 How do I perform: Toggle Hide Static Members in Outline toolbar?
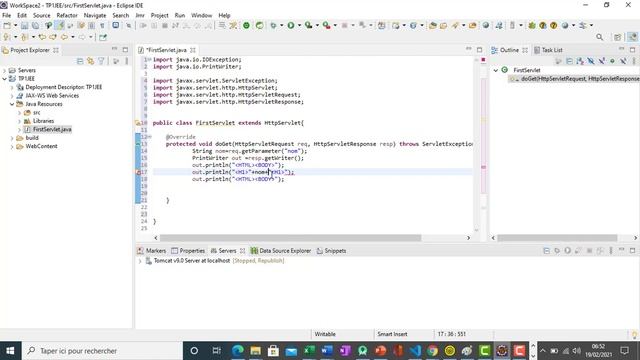click(x=601, y=61)
